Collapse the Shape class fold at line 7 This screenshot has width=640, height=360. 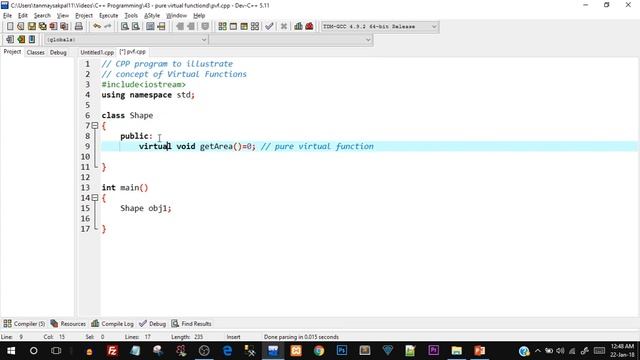95,126
